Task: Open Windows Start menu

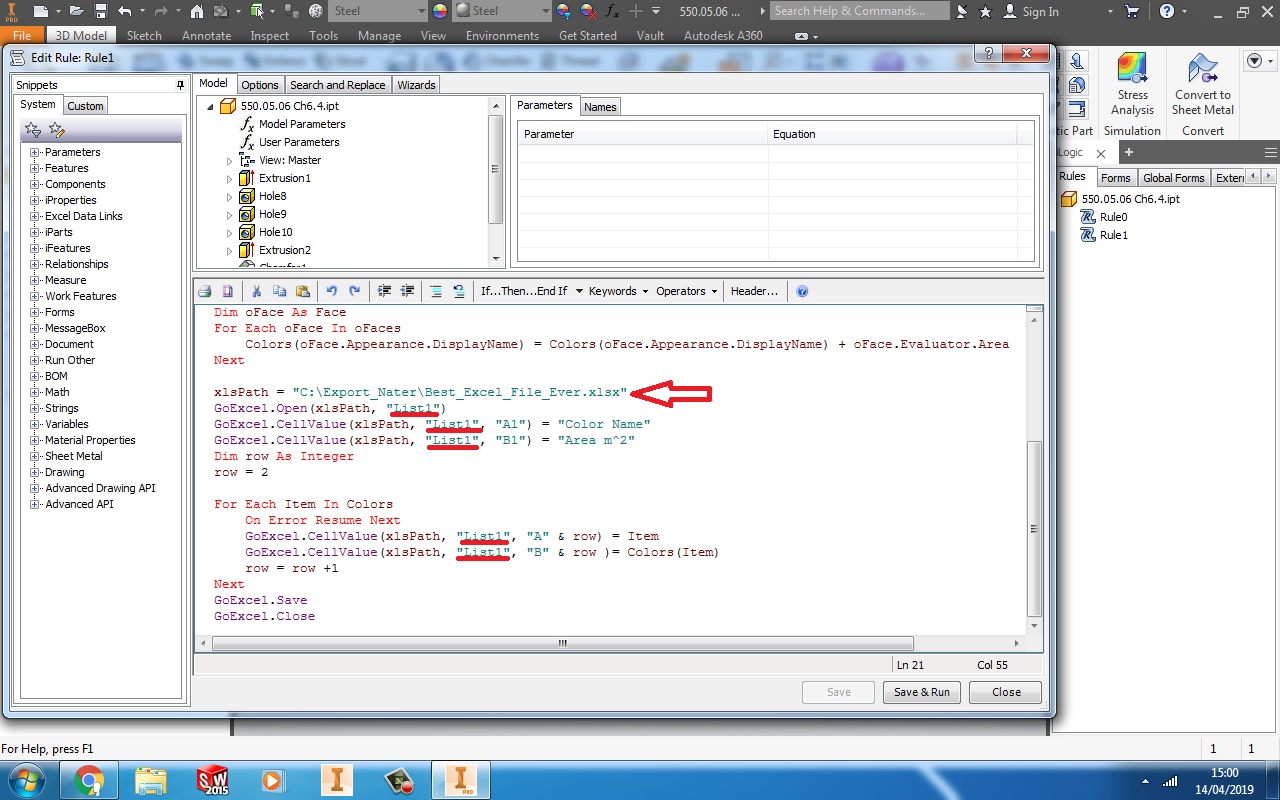Action: (x=27, y=780)
